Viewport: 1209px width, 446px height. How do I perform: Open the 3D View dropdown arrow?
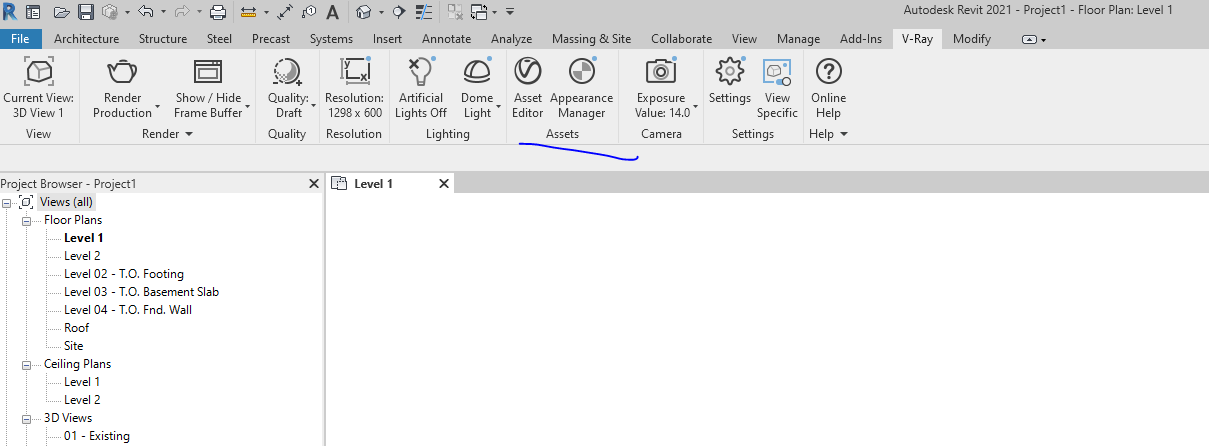point(381,12)
